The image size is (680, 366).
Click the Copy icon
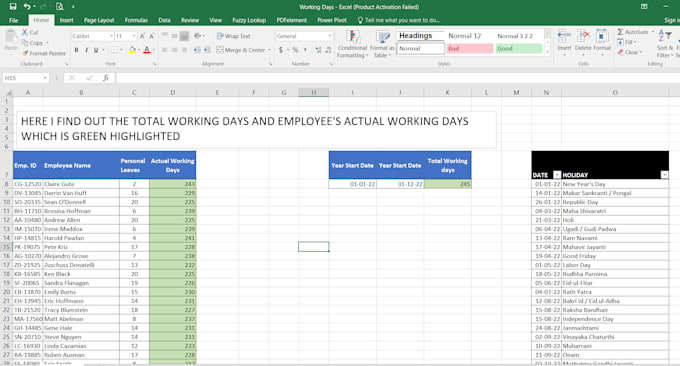point(25,43)
